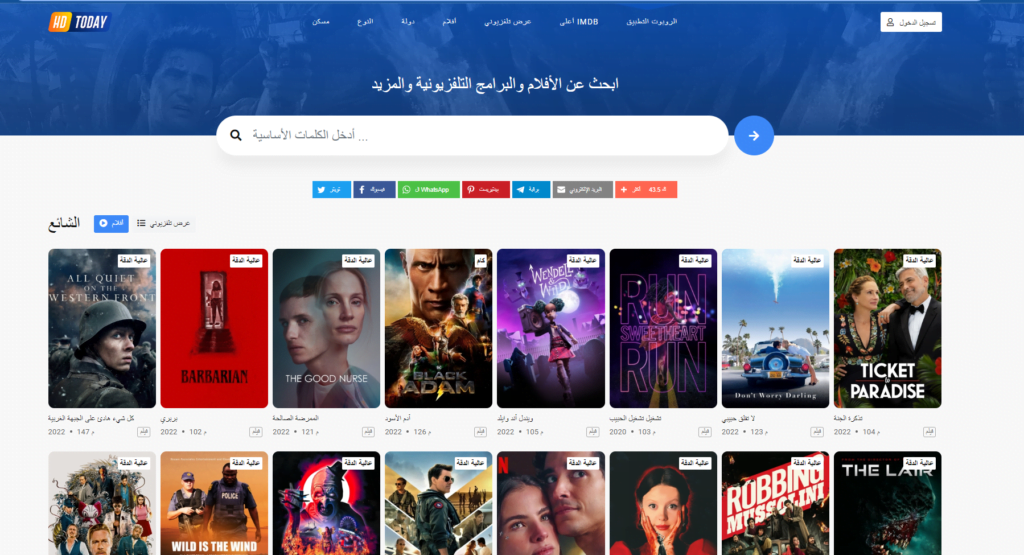Open the Android app nav item
This screenshot has height=555, width=1024.
coord(651,22)
